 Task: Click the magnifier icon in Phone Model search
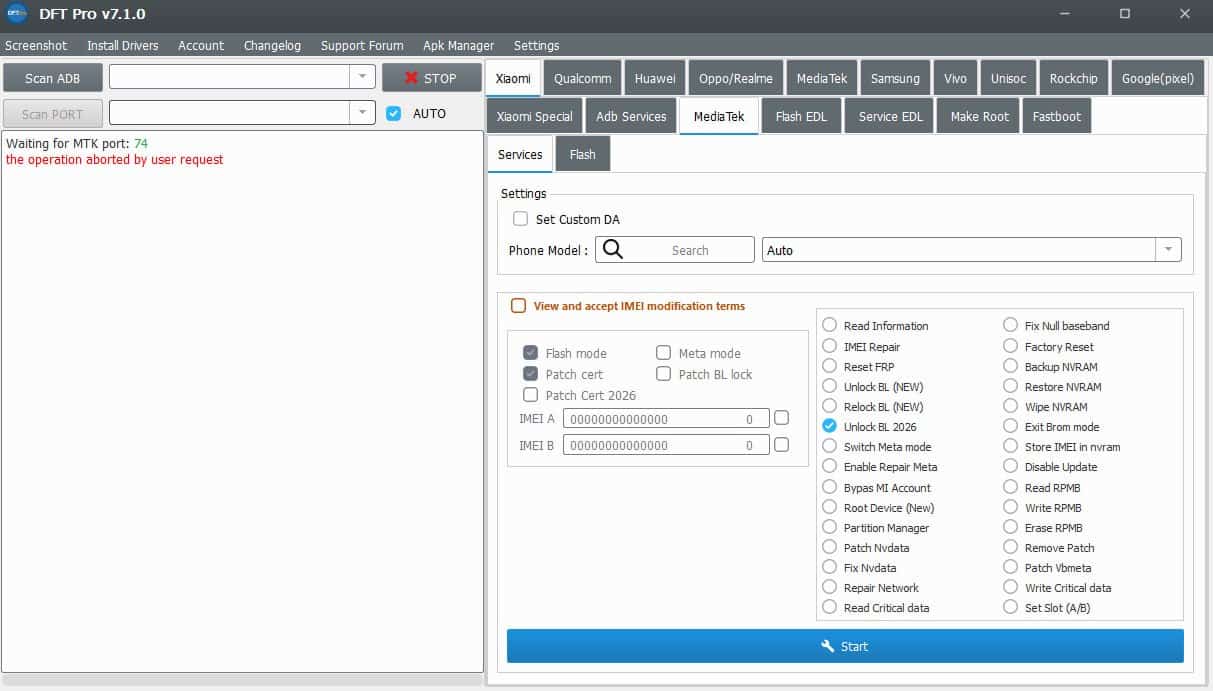[613, 250]
